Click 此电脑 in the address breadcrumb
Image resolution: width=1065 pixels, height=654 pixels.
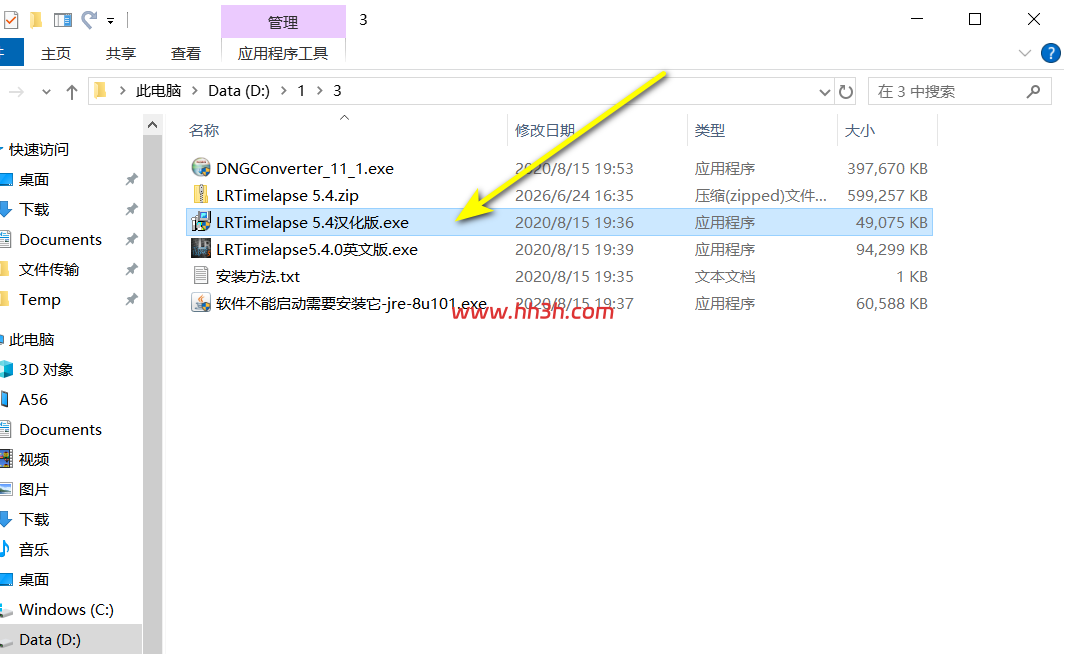[158, 91]
